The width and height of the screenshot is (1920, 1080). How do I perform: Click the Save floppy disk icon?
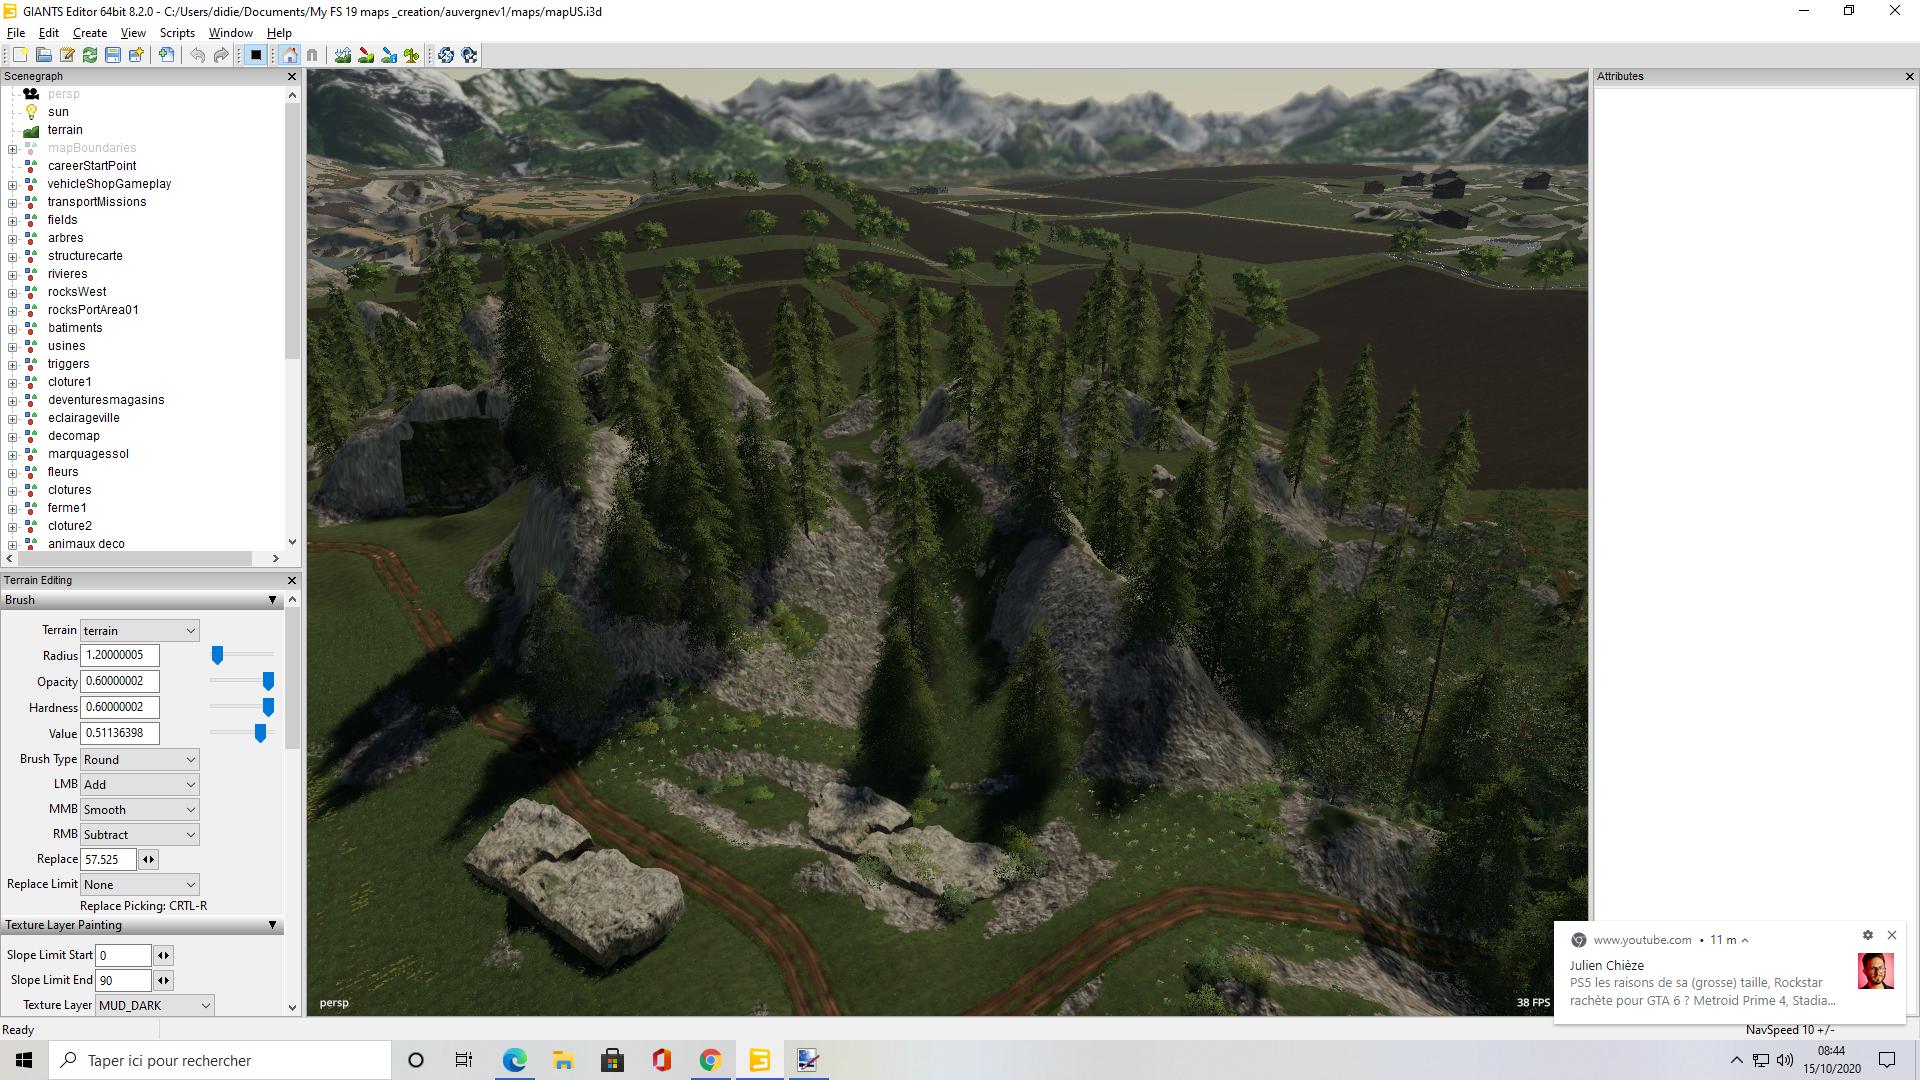pyautogui.click(x=113, y=55)
